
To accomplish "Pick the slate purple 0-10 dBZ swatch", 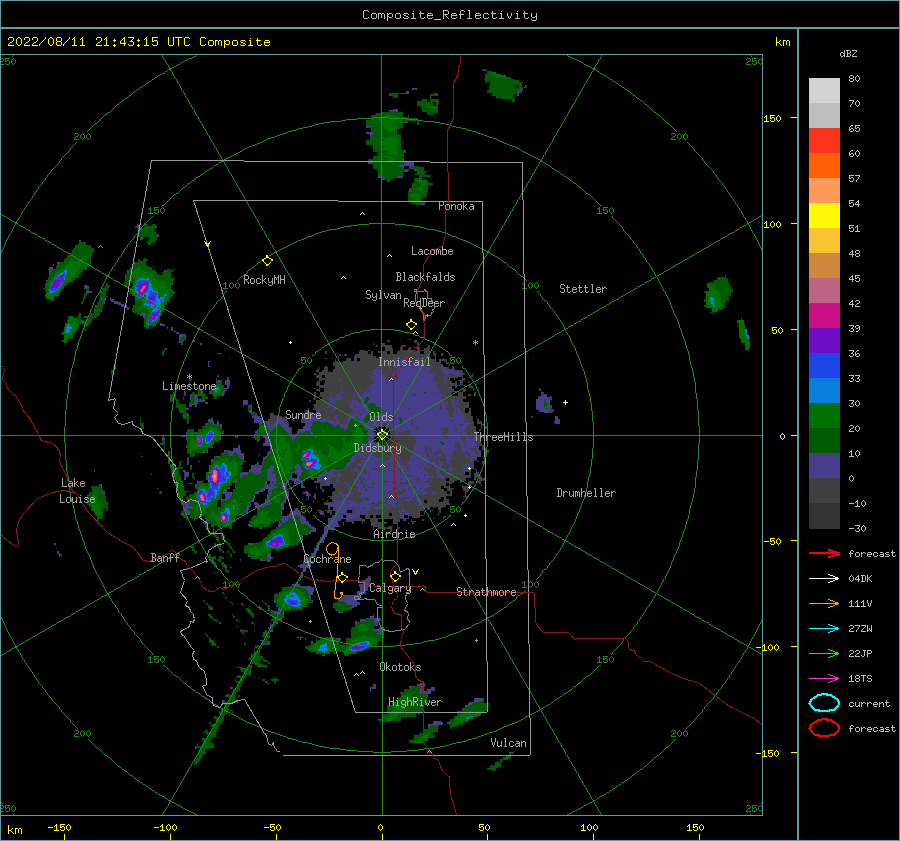I will pos(824,466).
